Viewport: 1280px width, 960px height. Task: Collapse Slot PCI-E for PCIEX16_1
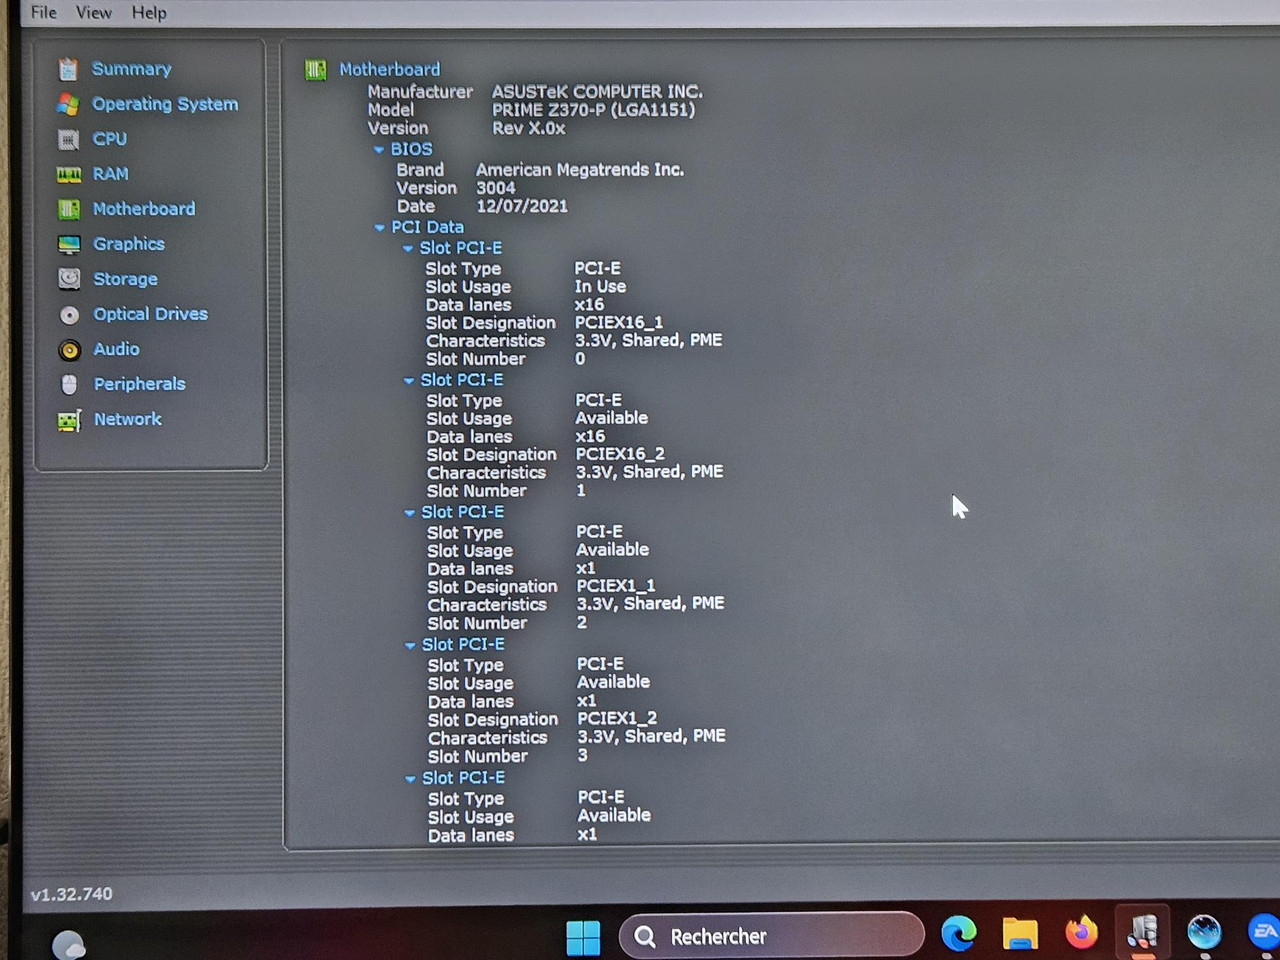tap(408, 249)
